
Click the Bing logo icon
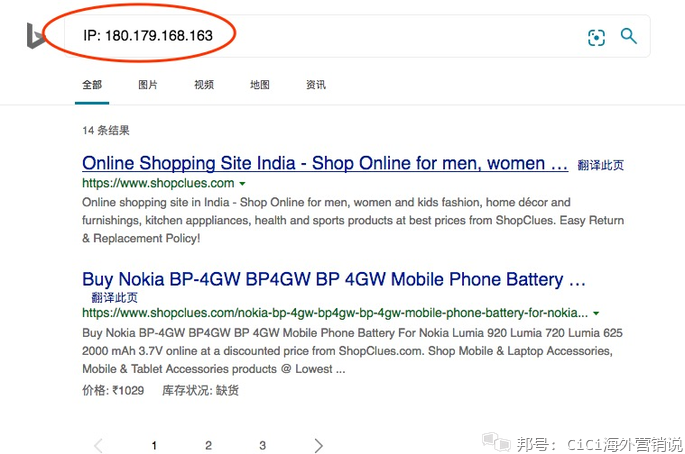coord(35,36)
